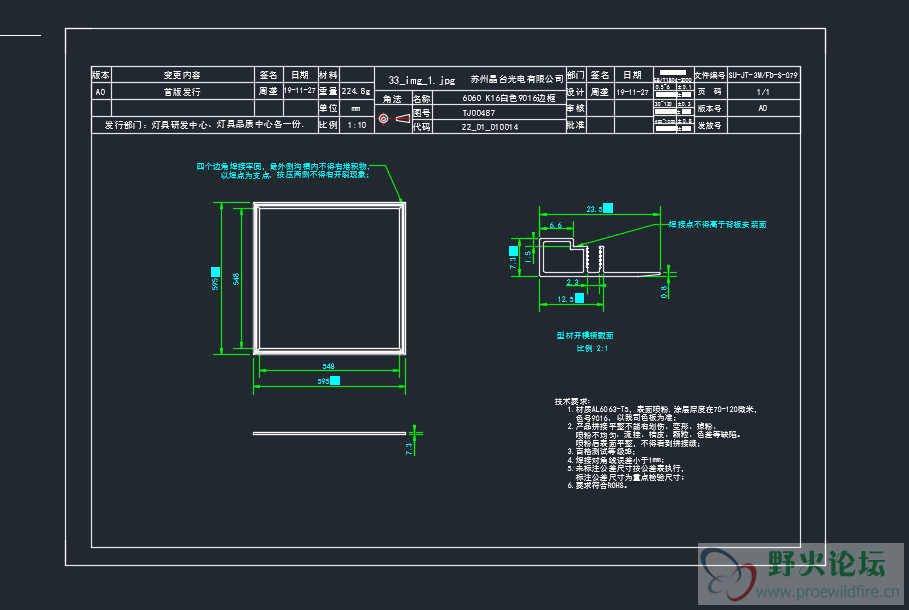This screenshot has height=610, width=909.
Task: Click the "代码" label cell
Action: (421, 127)
